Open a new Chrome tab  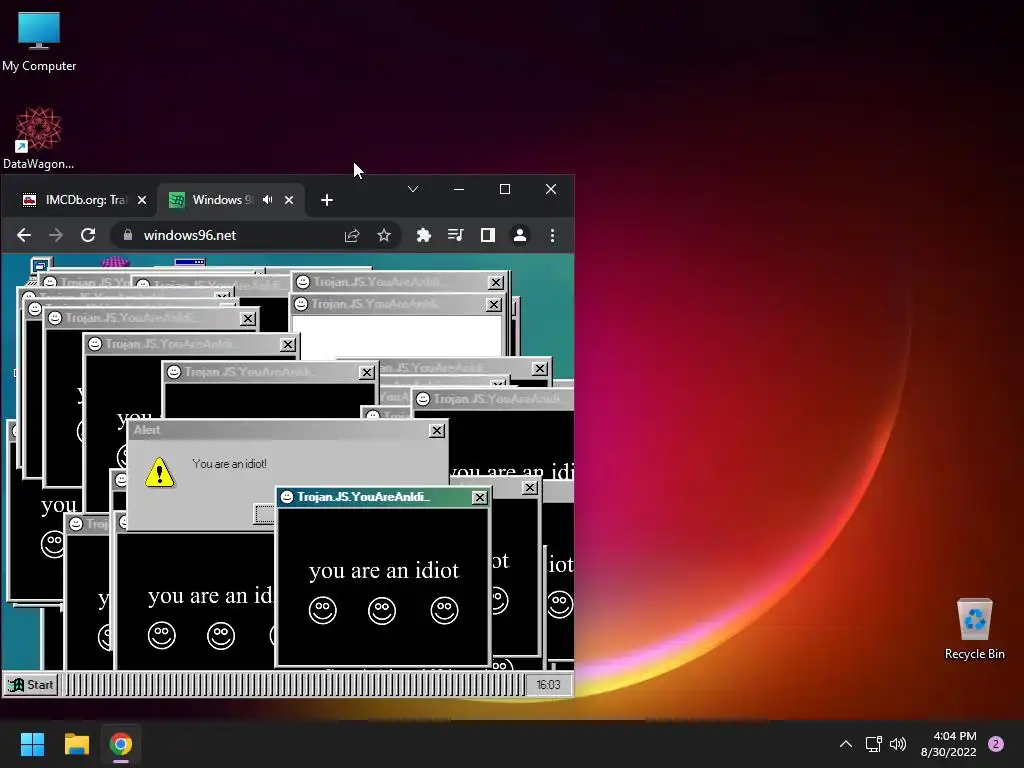327,200
